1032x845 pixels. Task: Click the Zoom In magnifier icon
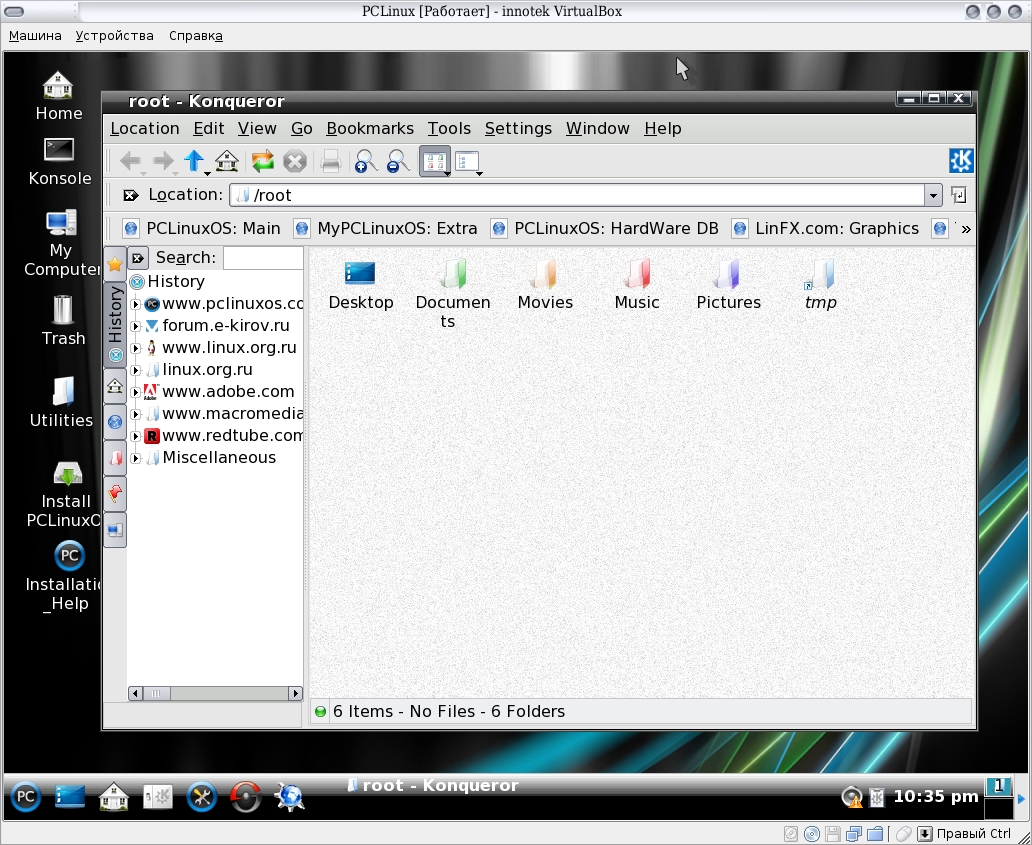(x=366, y=161)
